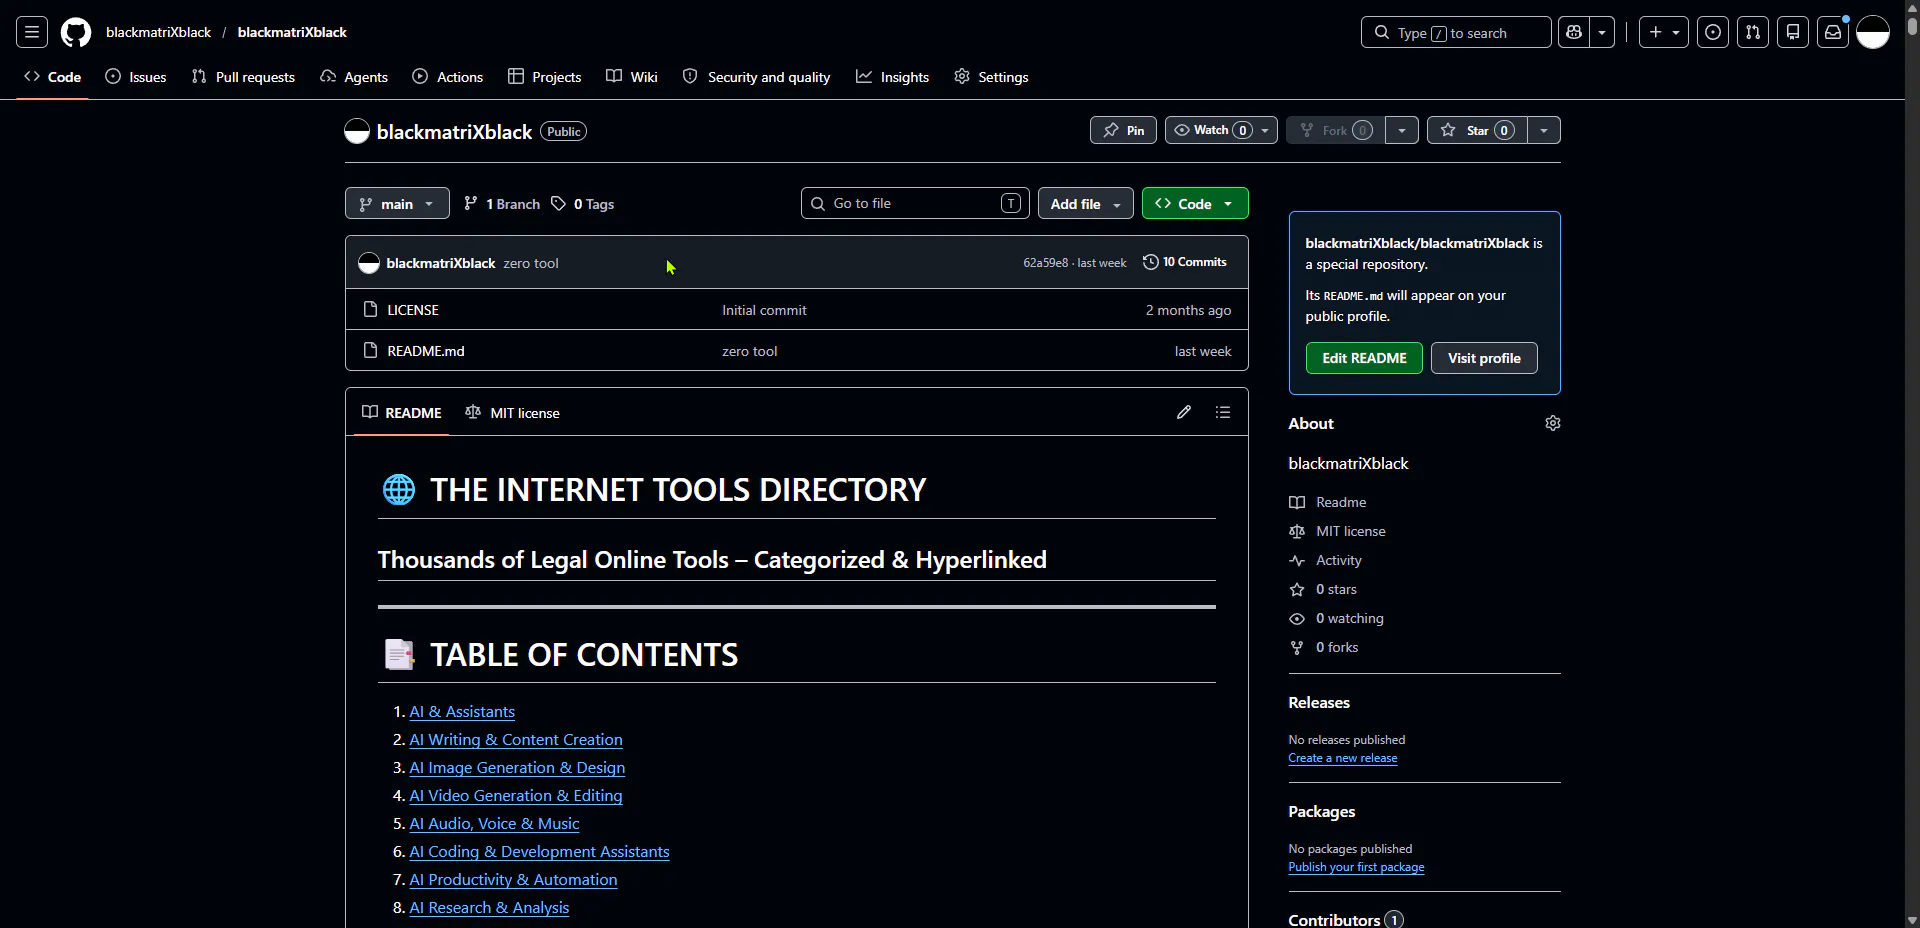Viewport: 1920px width, 928px height.
Task: Open the Copilot chat icon
Action: pyautogui.click(x=1574, y=32)
